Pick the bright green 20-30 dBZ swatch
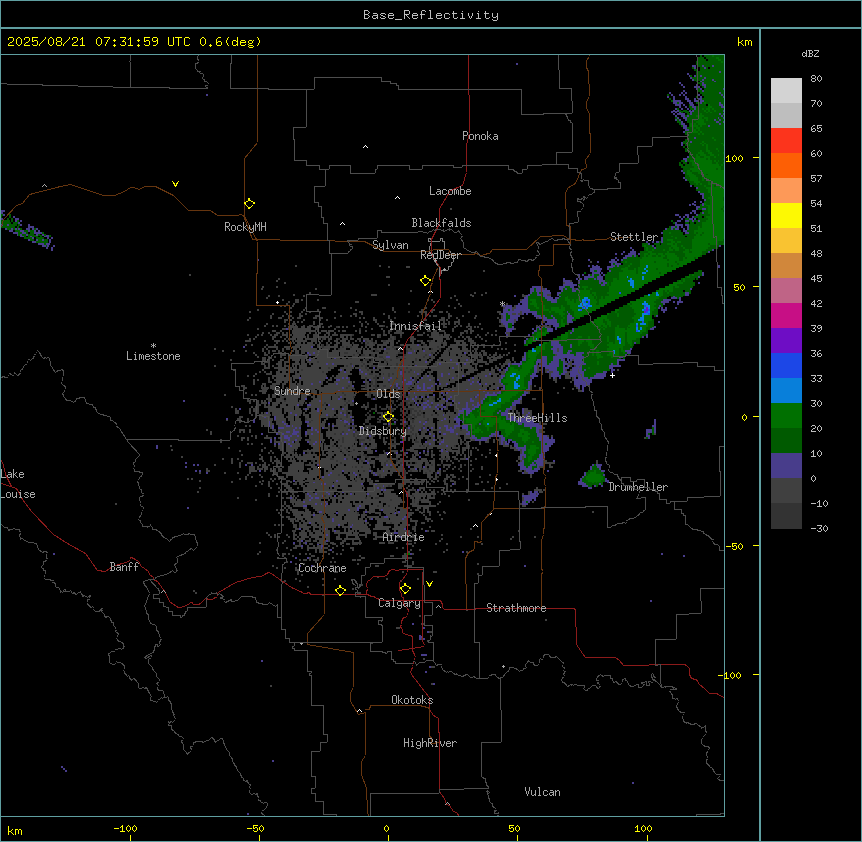 [786, 416]
